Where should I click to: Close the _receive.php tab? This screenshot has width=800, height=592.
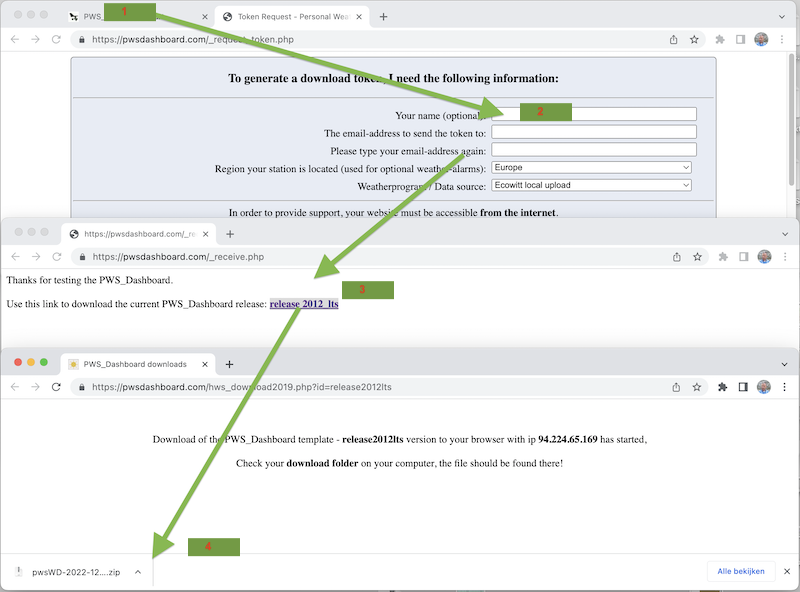coord(206,234)
